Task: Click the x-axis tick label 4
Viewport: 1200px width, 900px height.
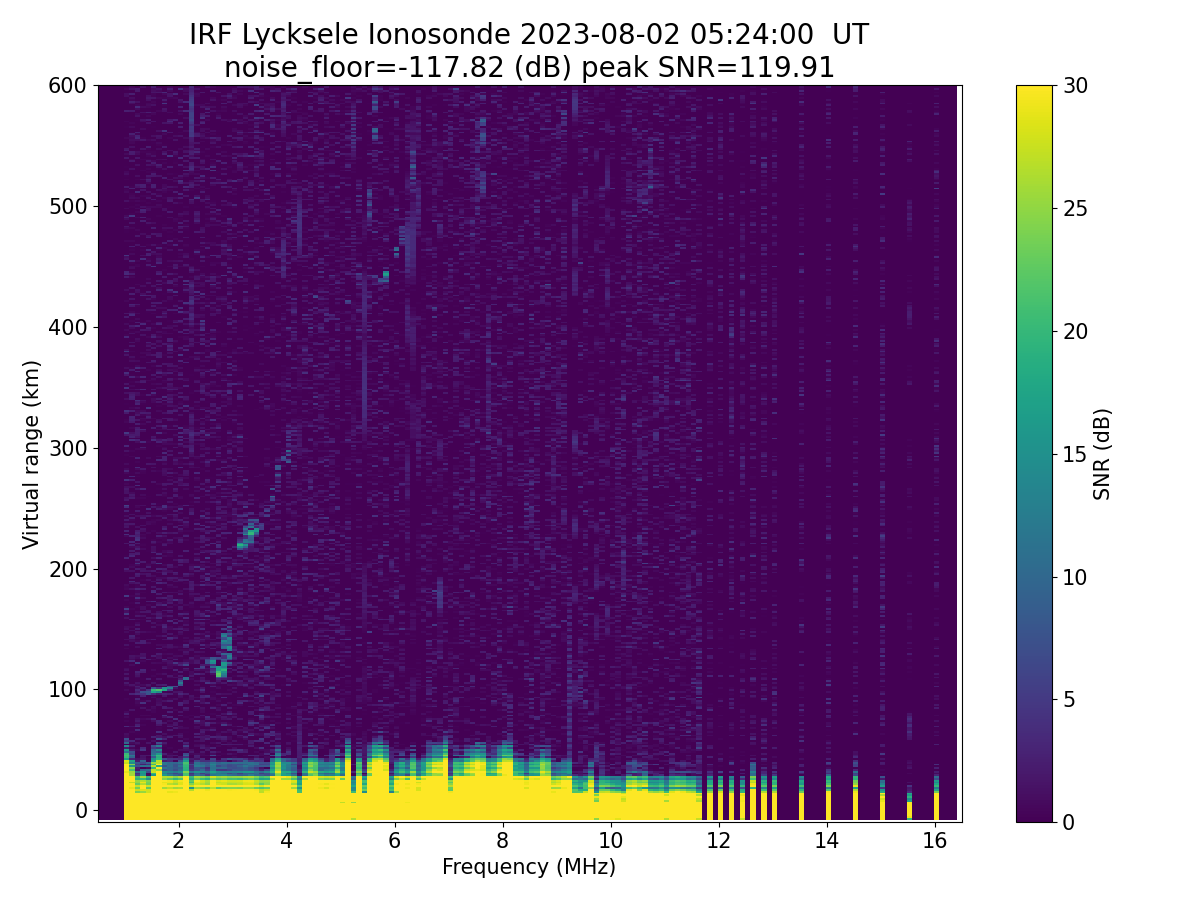Action: [x=286, y=841]
